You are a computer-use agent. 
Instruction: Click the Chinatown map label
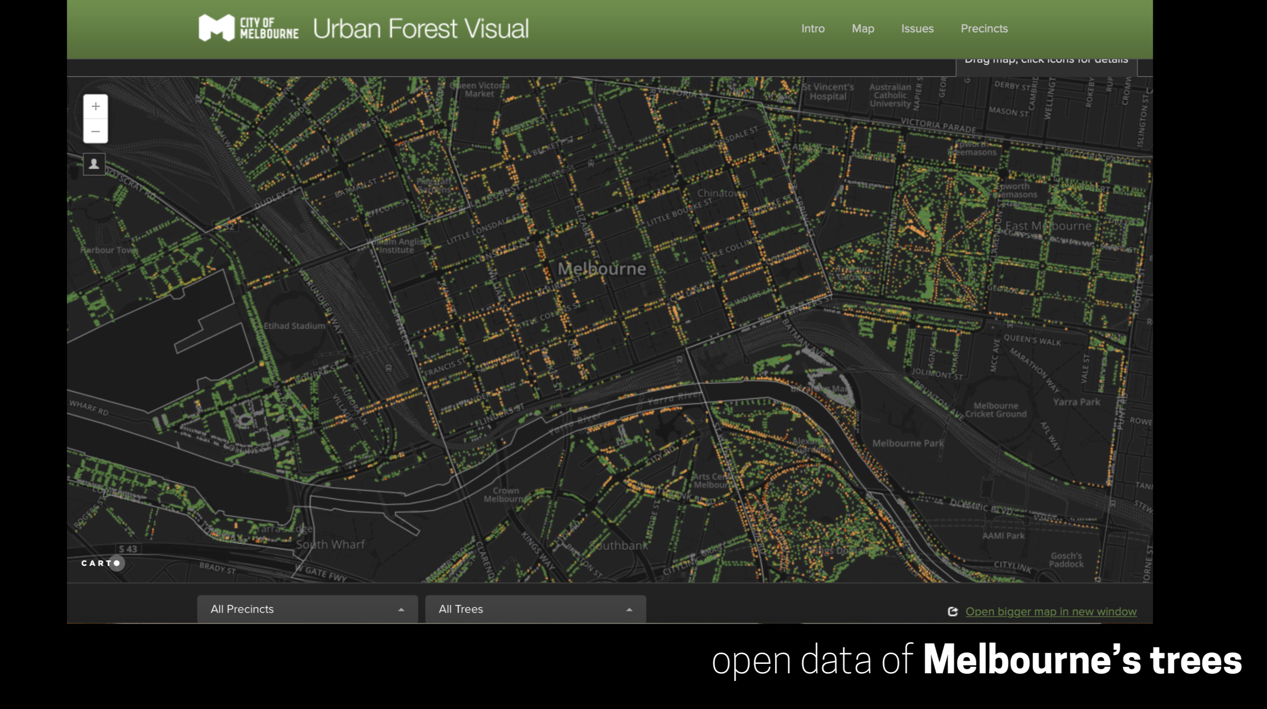(722, 193)
